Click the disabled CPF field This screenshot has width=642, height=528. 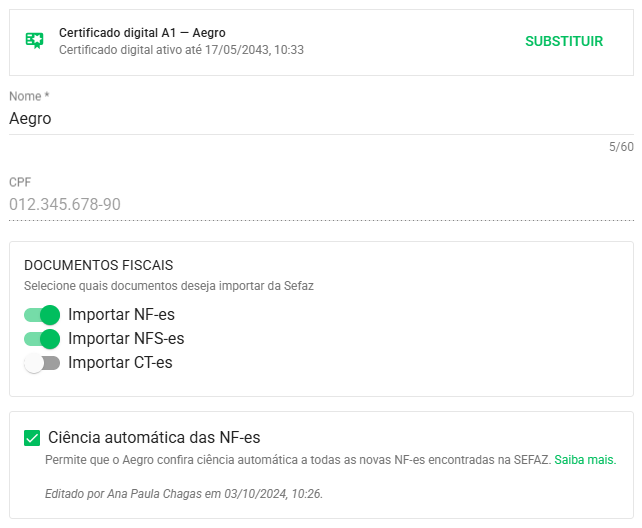tap(321, 204)
